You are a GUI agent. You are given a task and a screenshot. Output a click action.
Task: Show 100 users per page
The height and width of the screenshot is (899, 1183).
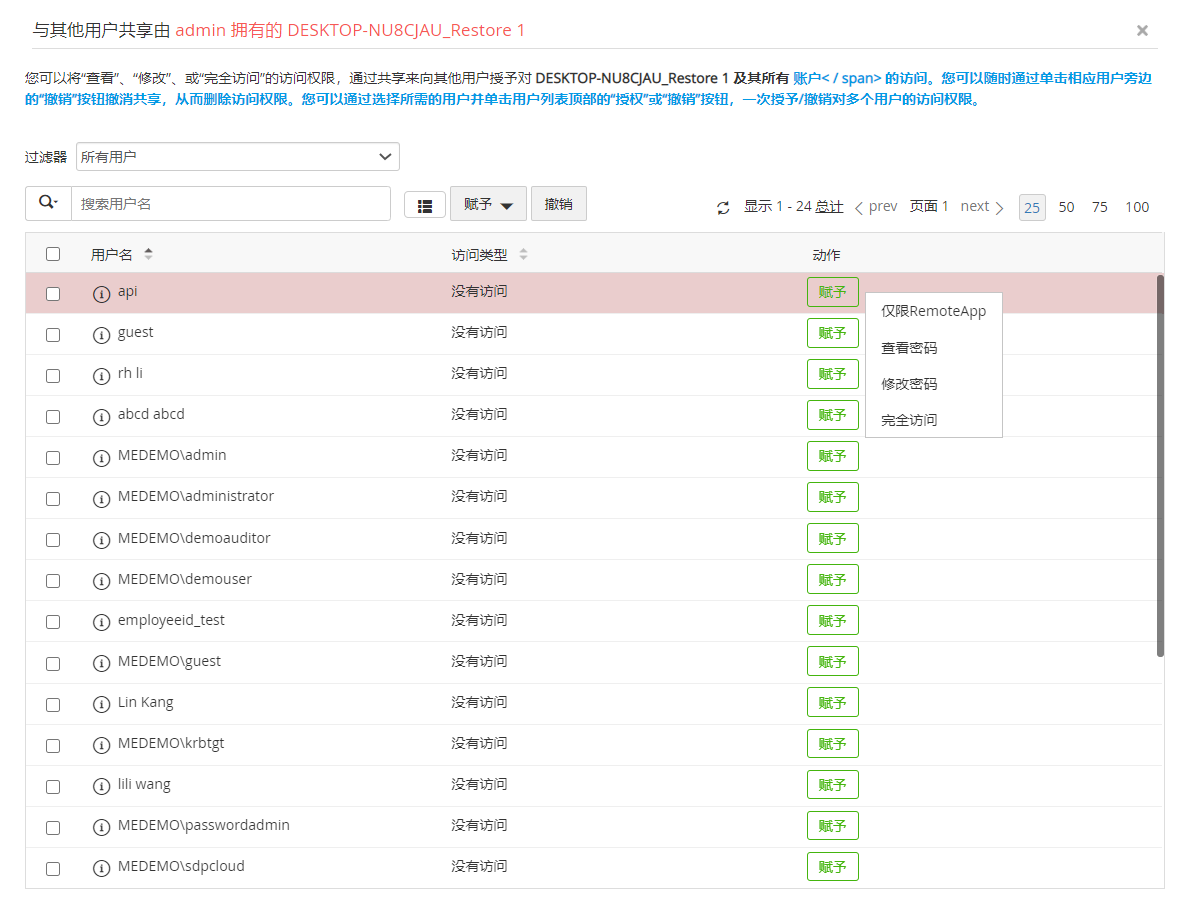[1137, 207]
